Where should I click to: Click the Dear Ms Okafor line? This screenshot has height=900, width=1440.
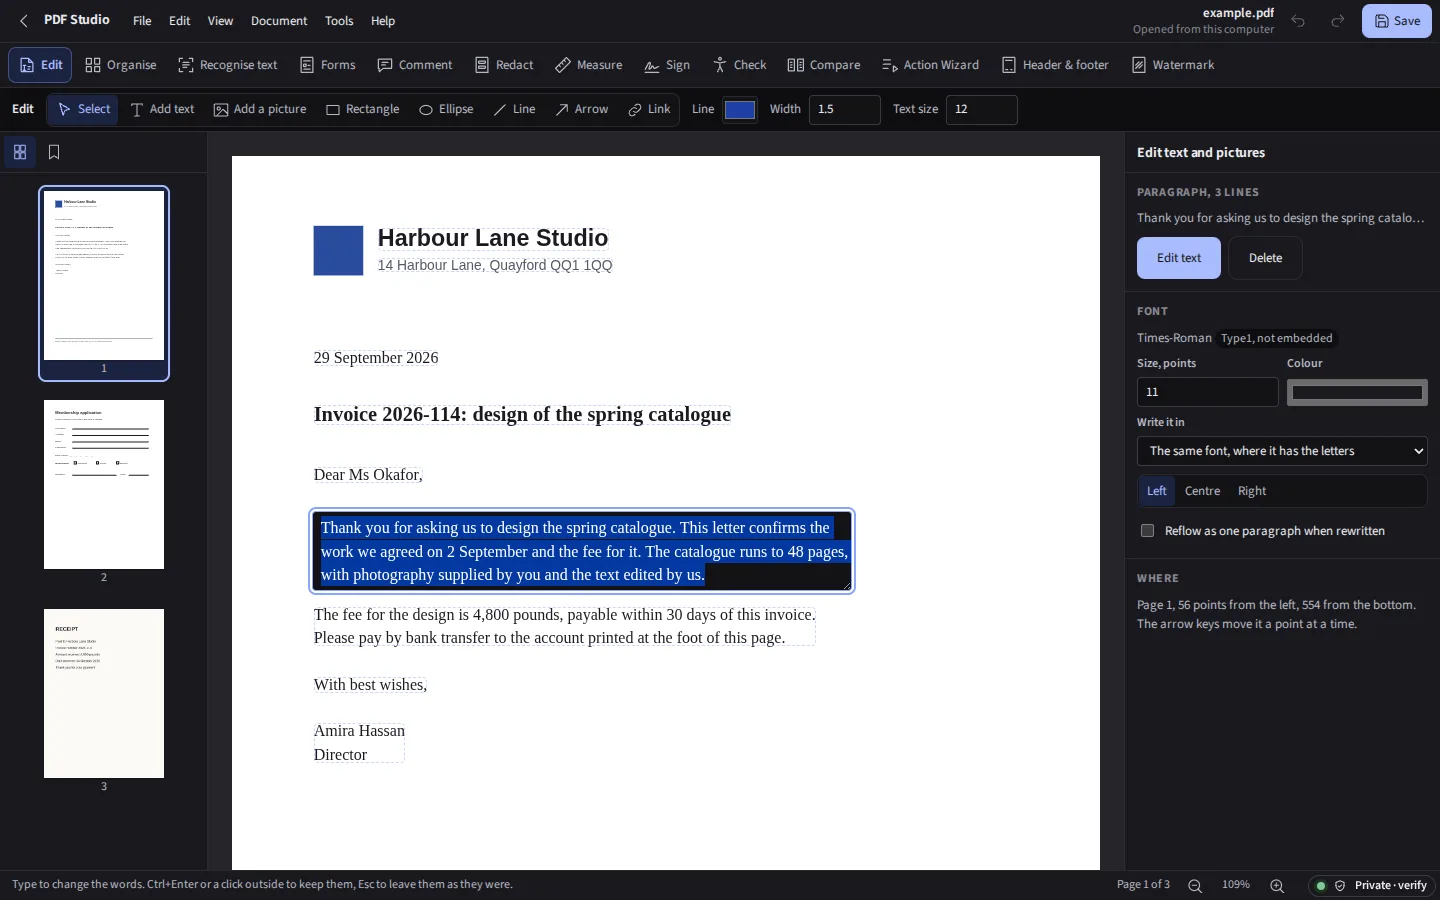click(368, 475)
